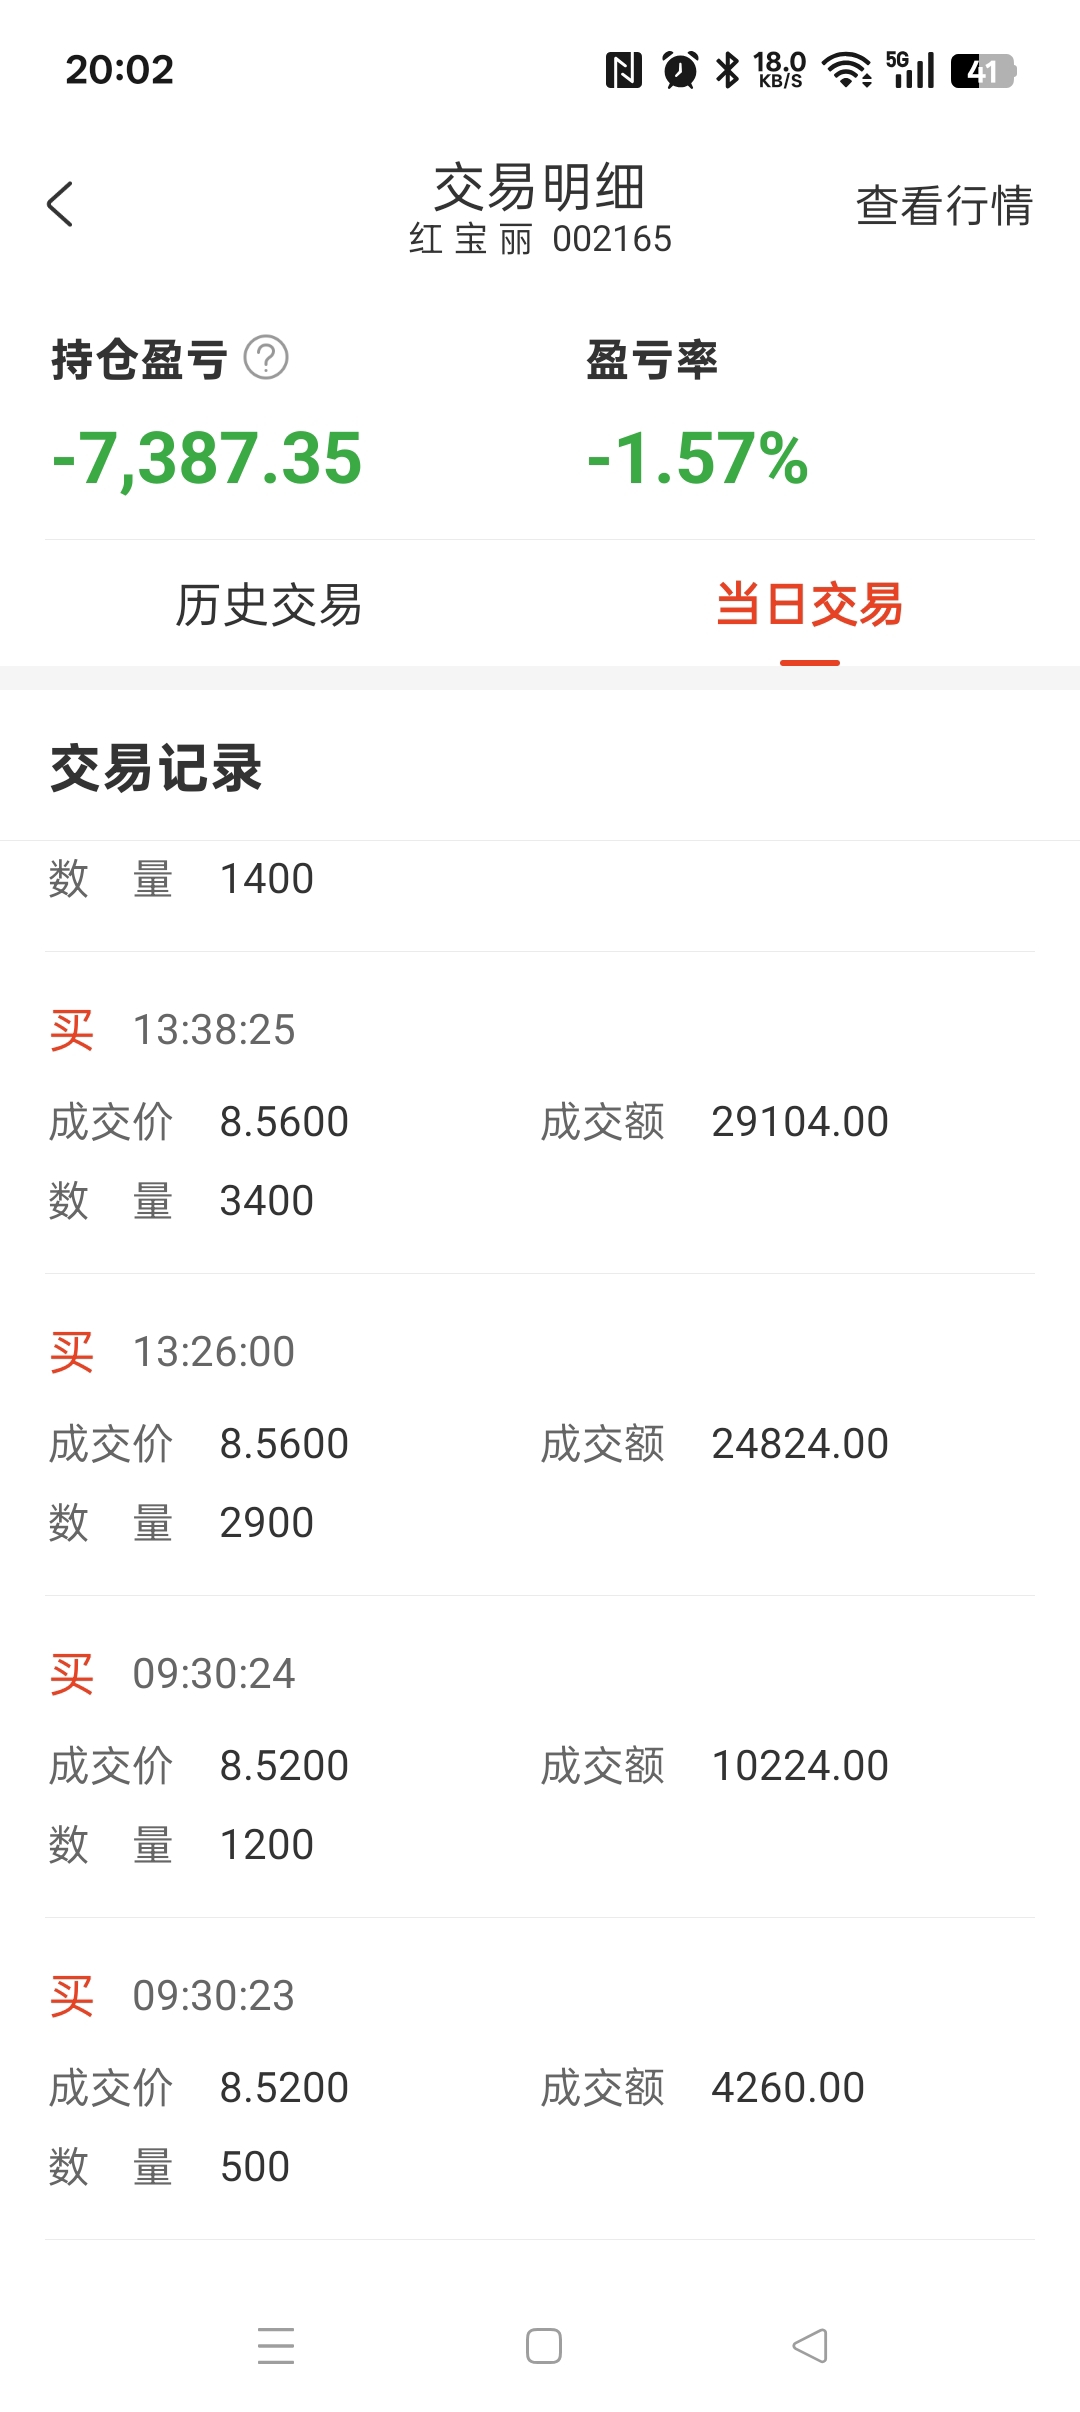Select the 13:26:00 buy trade record
The width and height of the screenshot is (1080, 2412).
pyautogui.click(x=540, y=1435)
